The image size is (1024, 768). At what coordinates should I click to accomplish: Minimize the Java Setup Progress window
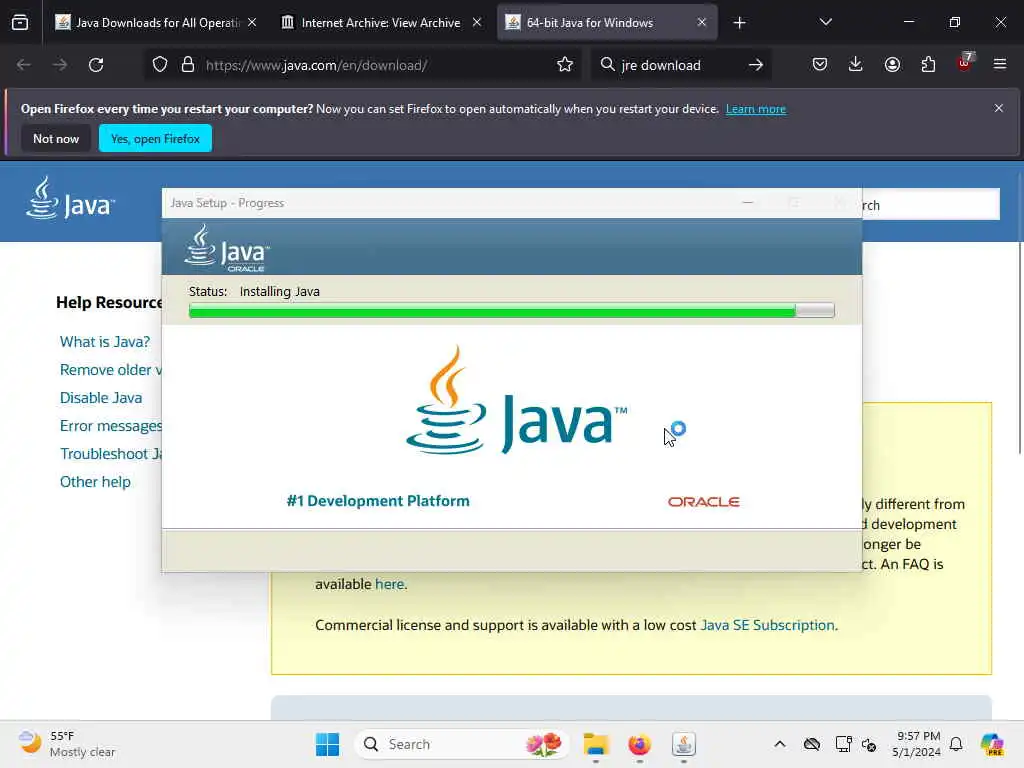click(748, 203)
